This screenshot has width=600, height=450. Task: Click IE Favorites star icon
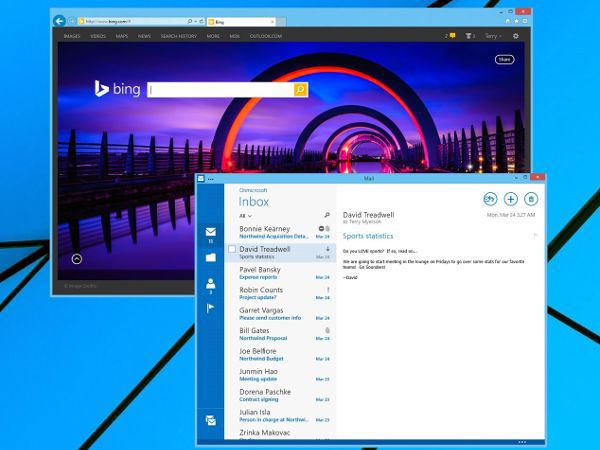[517, 21]
